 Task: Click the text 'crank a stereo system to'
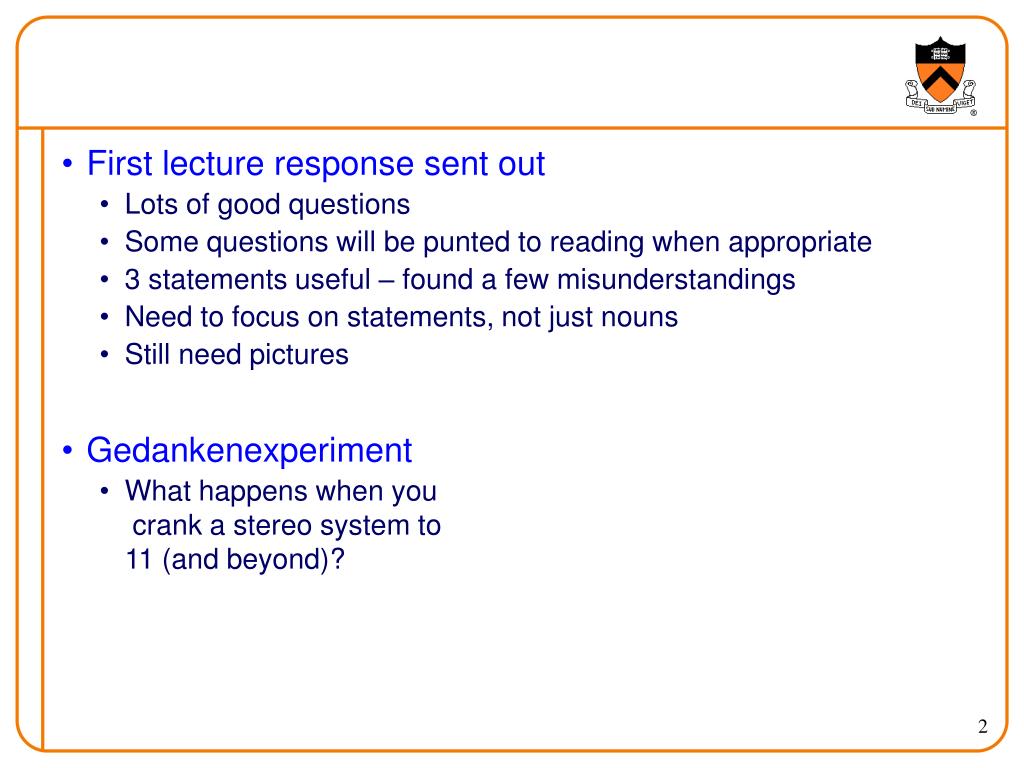pos(286,526)
